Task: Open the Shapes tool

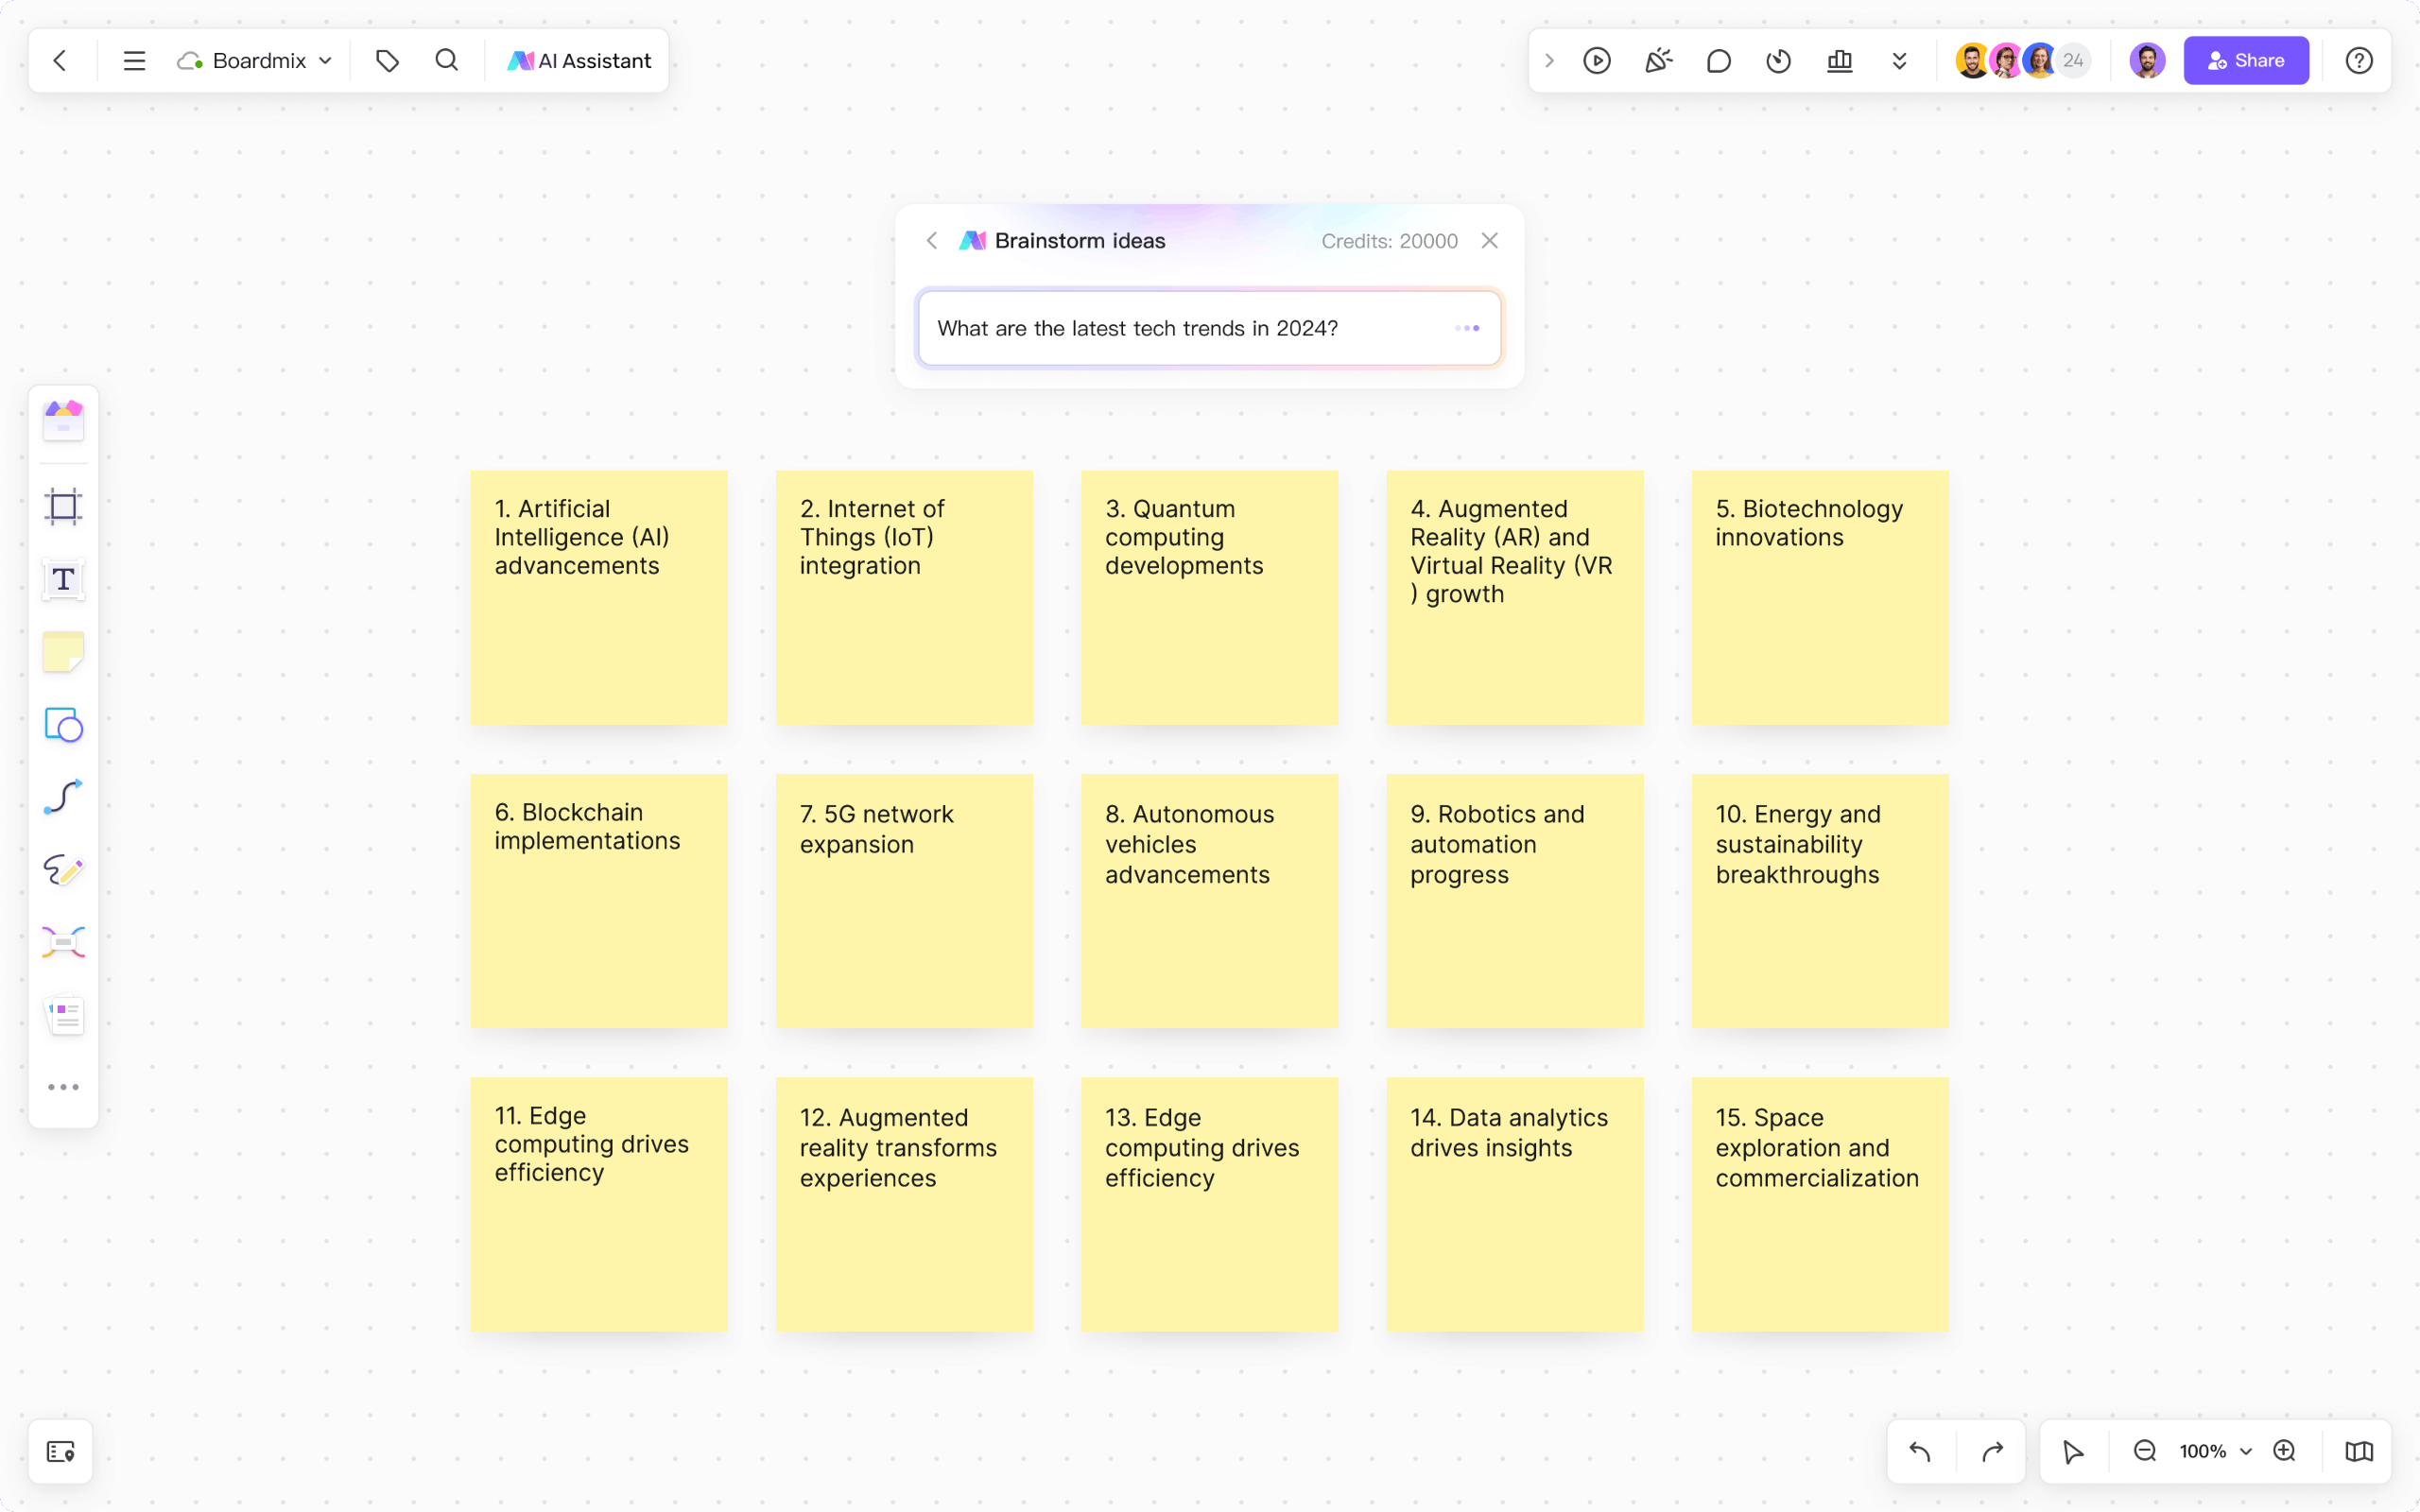Action: (63, 724)
